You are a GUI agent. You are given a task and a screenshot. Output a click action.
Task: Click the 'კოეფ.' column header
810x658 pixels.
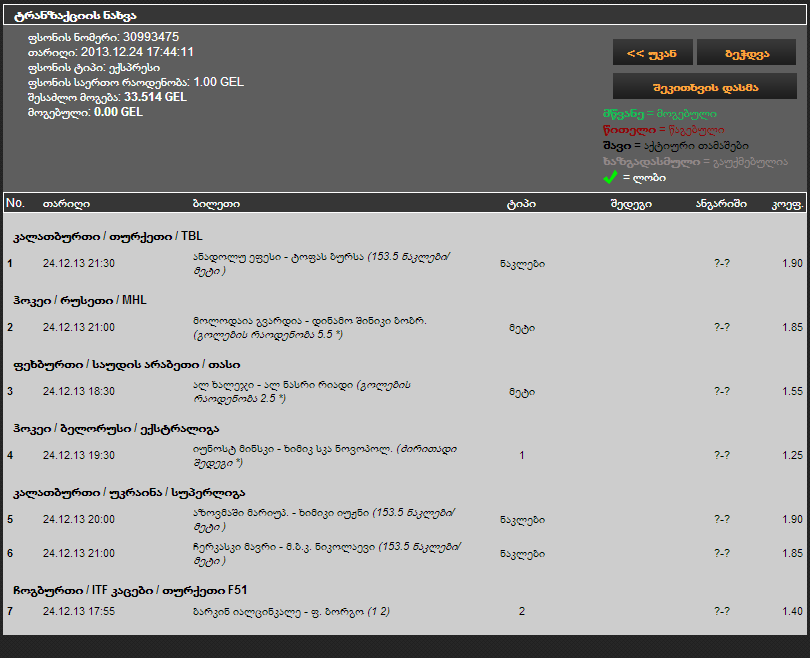pyautogui.click(x=787, y=204)
